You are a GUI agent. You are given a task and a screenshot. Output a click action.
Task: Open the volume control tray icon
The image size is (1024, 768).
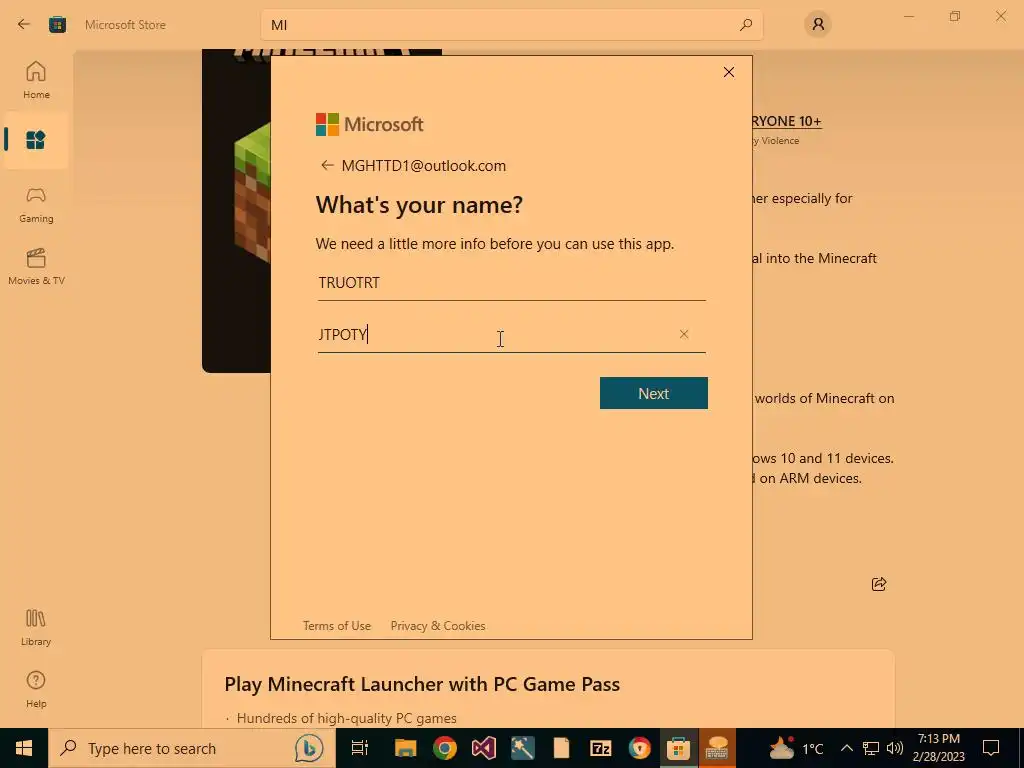click(x=895, y=748)
